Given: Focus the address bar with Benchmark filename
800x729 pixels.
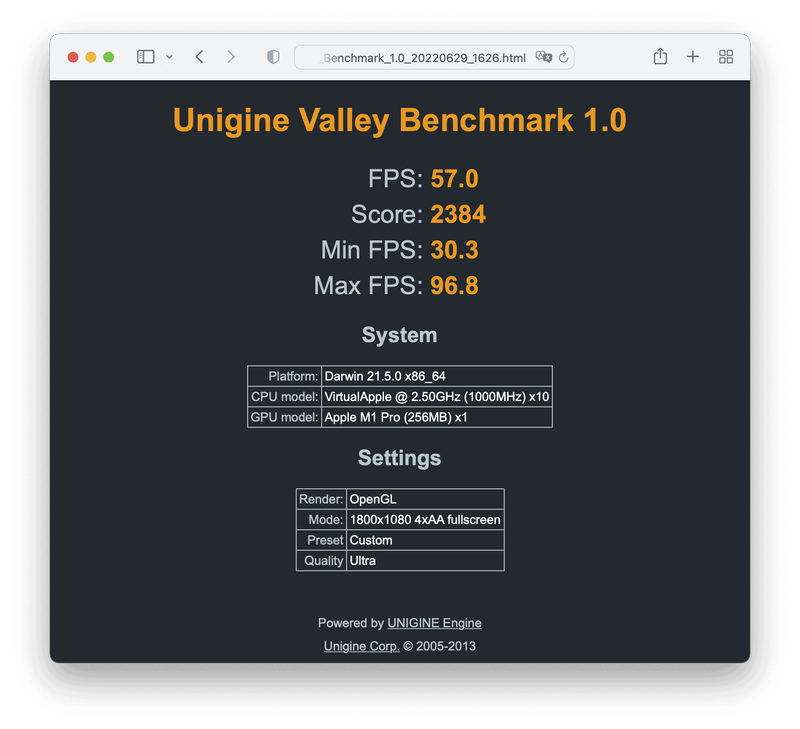Looking at the screenshot, I should click(x=423, y=58).
